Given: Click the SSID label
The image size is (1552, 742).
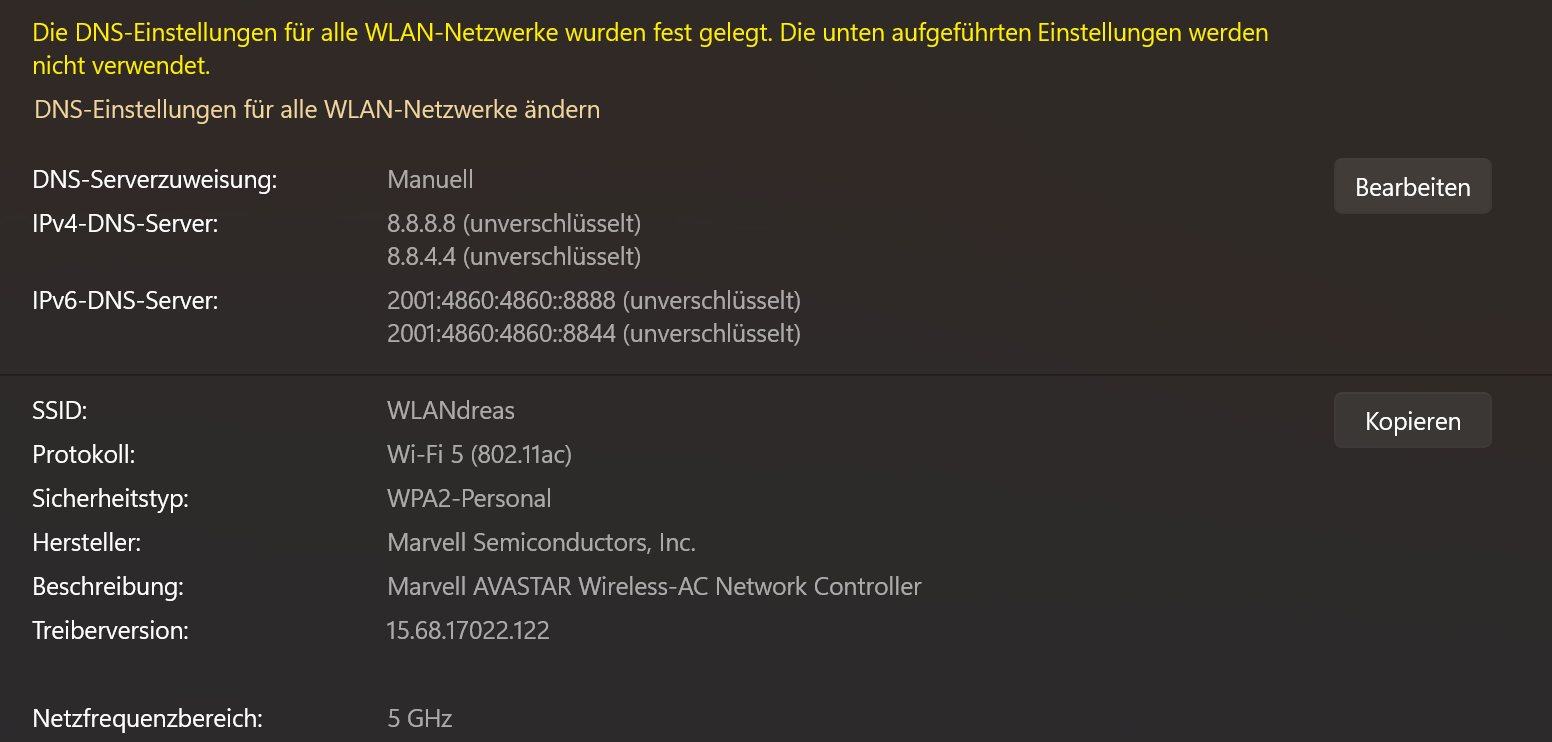Looking at the screenshot, I should tap(60, 410).
